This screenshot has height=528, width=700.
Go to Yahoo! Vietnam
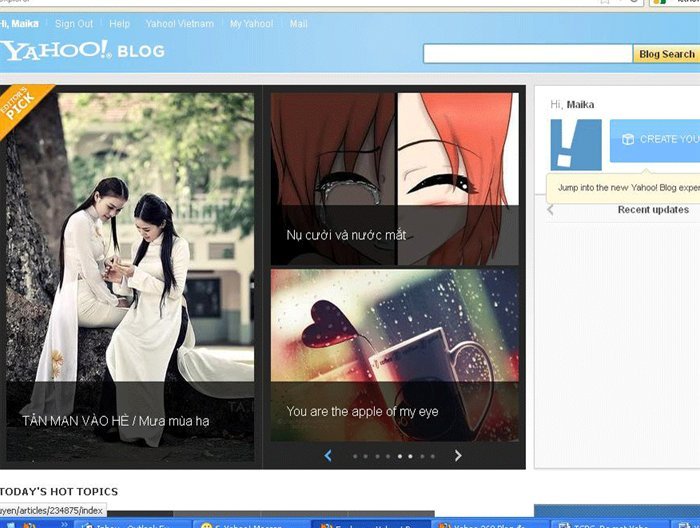(x=179, y=24)
